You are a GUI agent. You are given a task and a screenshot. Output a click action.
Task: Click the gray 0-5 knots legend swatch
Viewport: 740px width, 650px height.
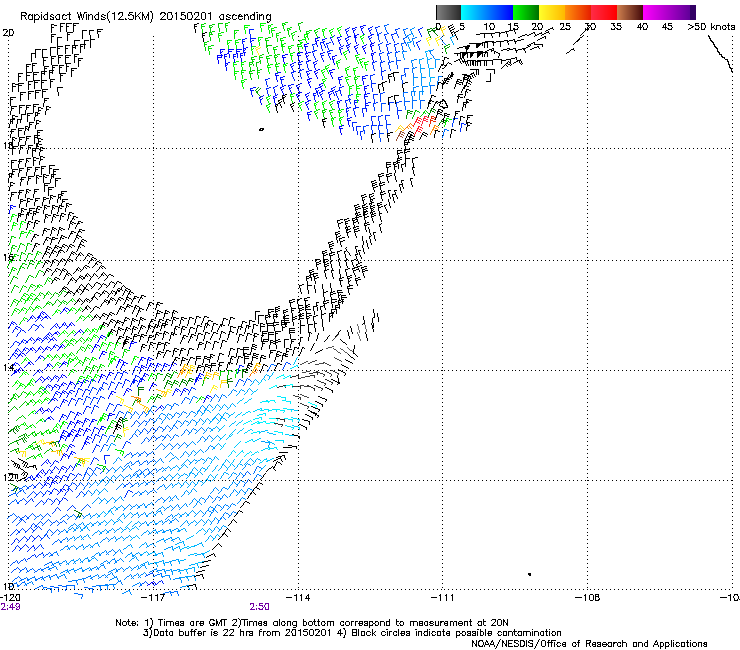click(x=448, y=12)
